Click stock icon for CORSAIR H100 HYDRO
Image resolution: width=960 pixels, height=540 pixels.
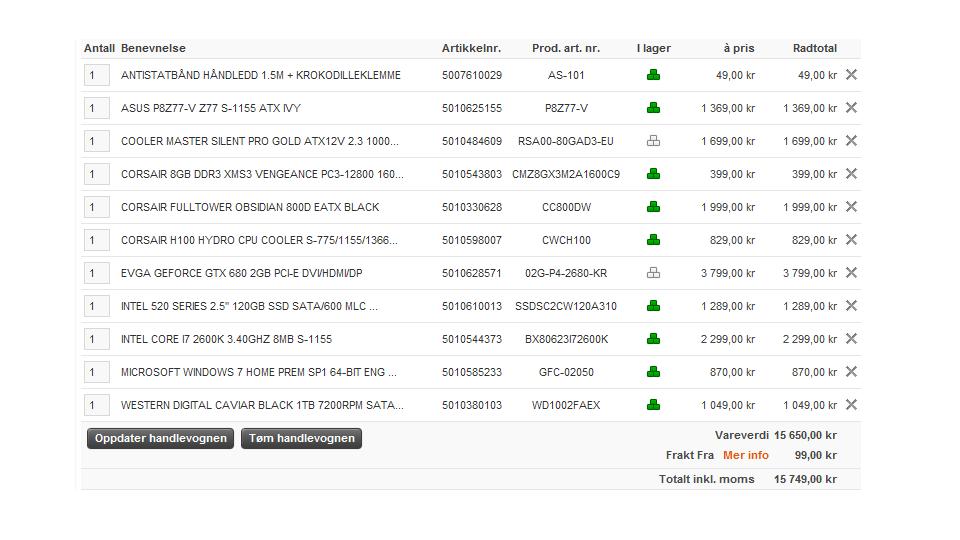pos(653,240)
